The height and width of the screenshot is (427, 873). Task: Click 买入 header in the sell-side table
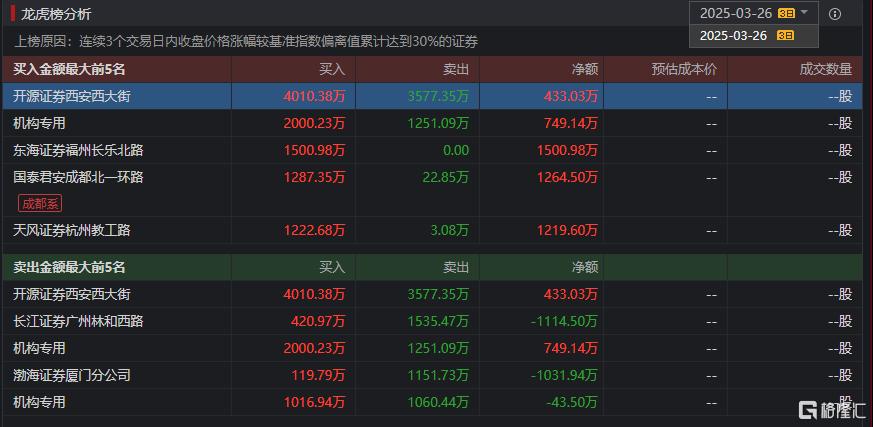(x=332, y=267)
